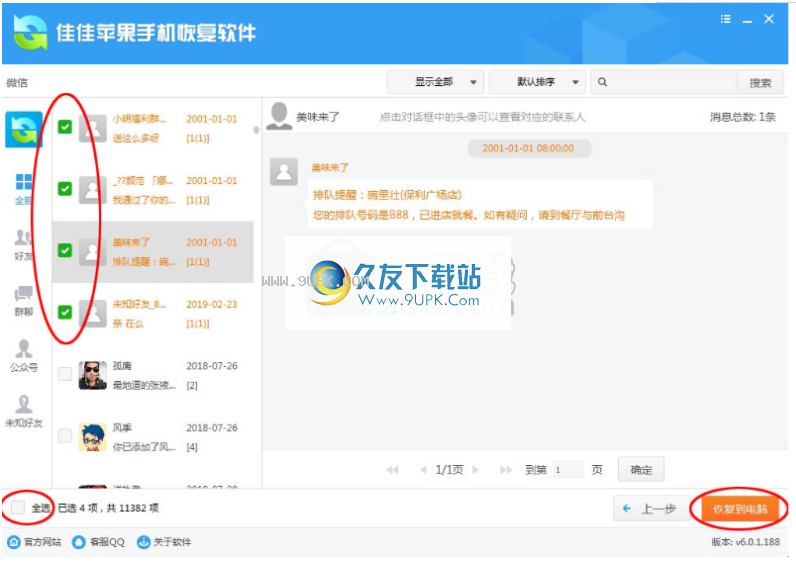Click the 上一步 previous step button

point(651,509)
